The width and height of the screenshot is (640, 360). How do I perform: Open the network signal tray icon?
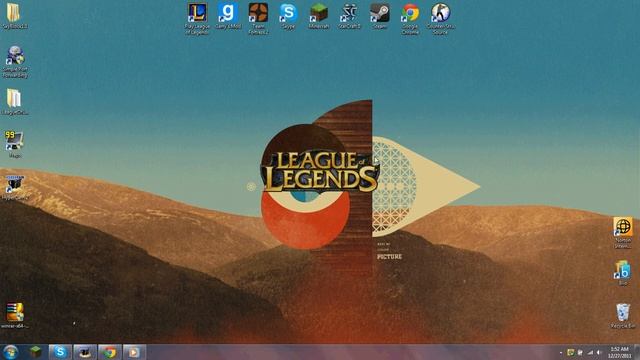[x=590, y=352]
